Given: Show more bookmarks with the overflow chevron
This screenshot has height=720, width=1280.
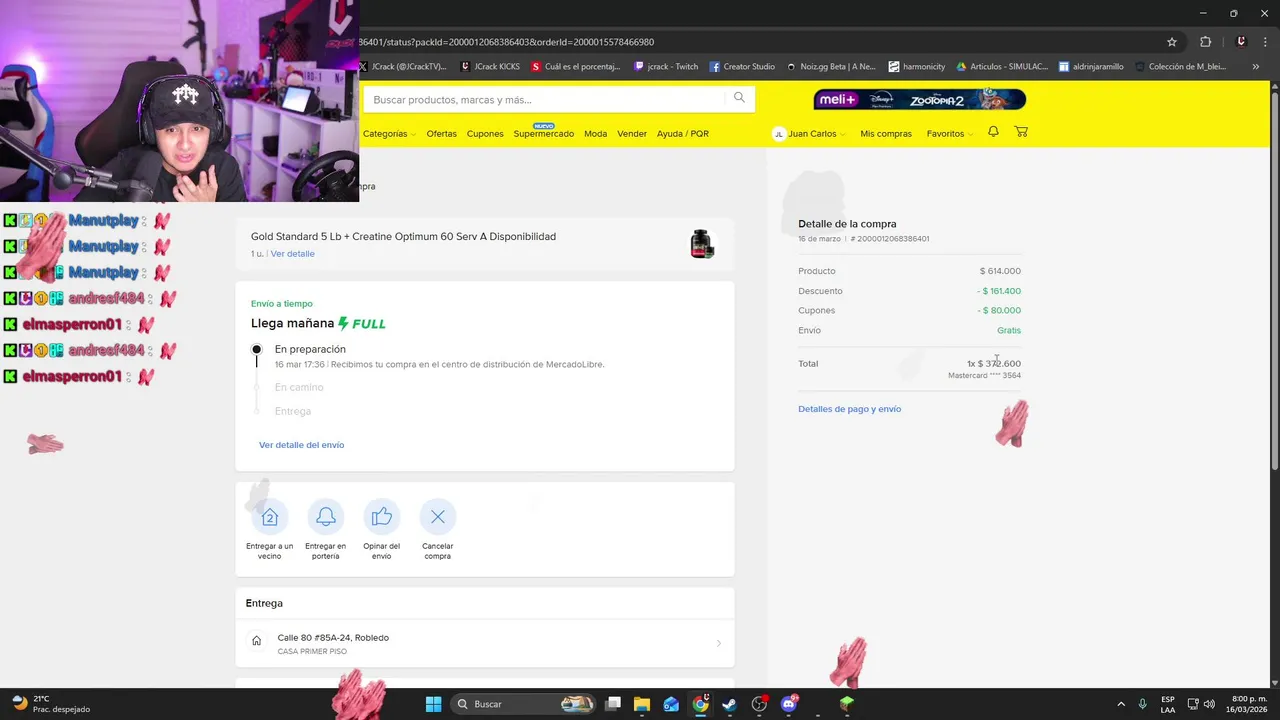Looking at the screenshot, I should tap(1256, 67).
